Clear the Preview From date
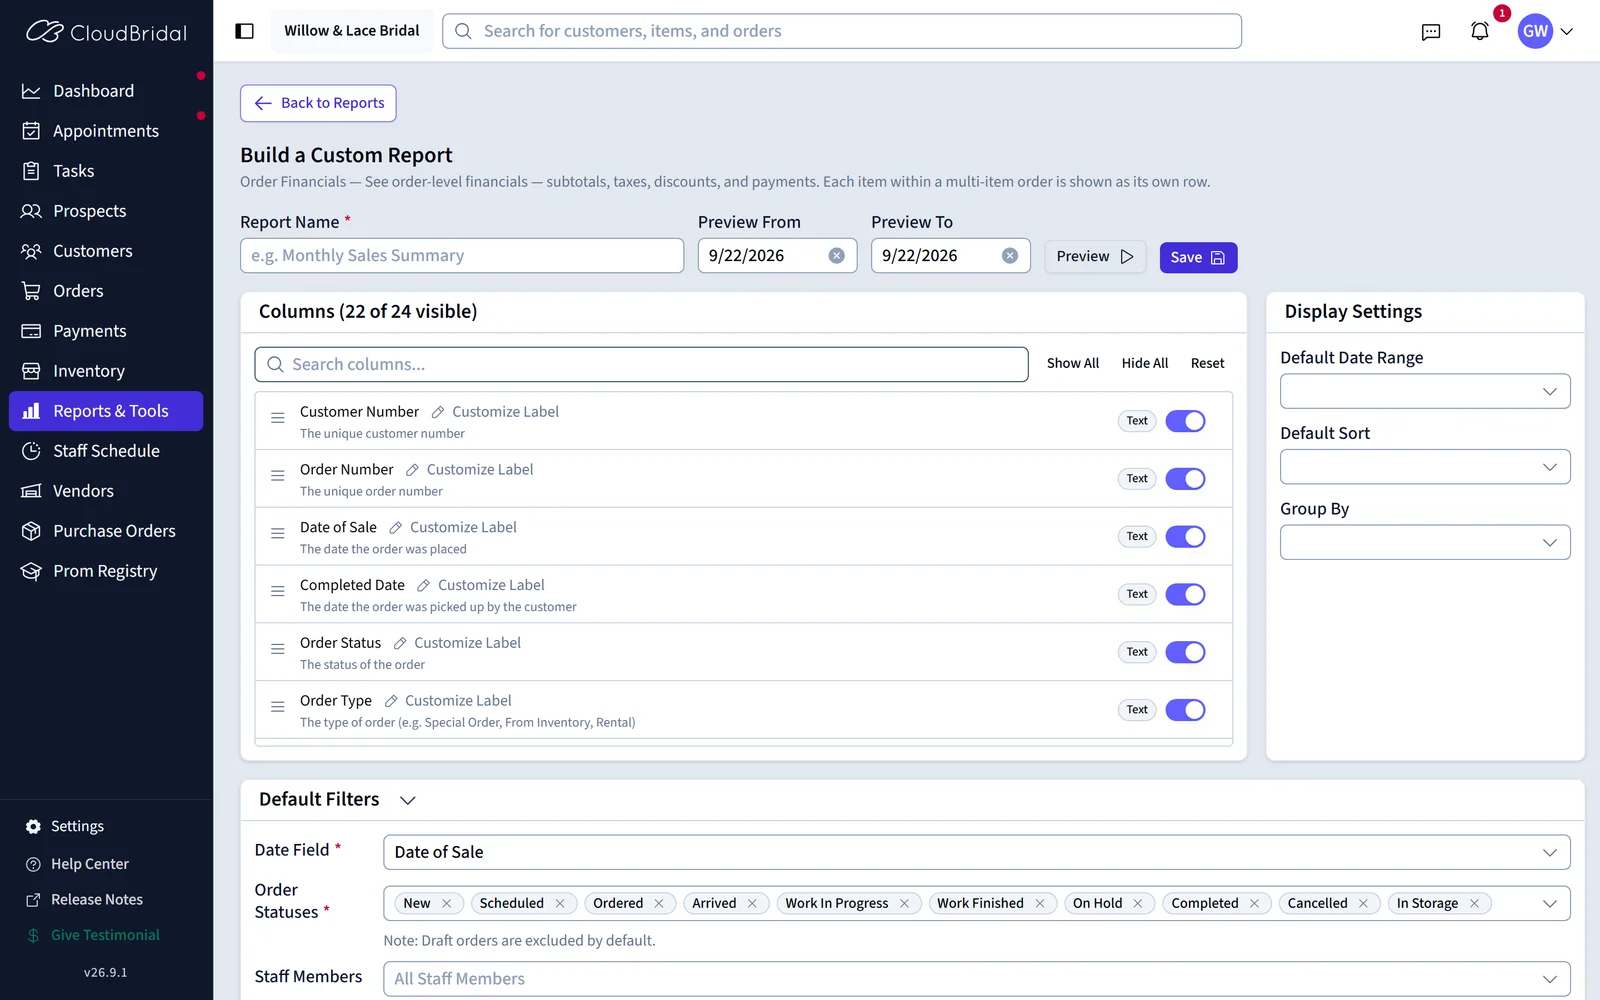The width and height of the screenshot is (1600, 1000). tap(837, 256)
